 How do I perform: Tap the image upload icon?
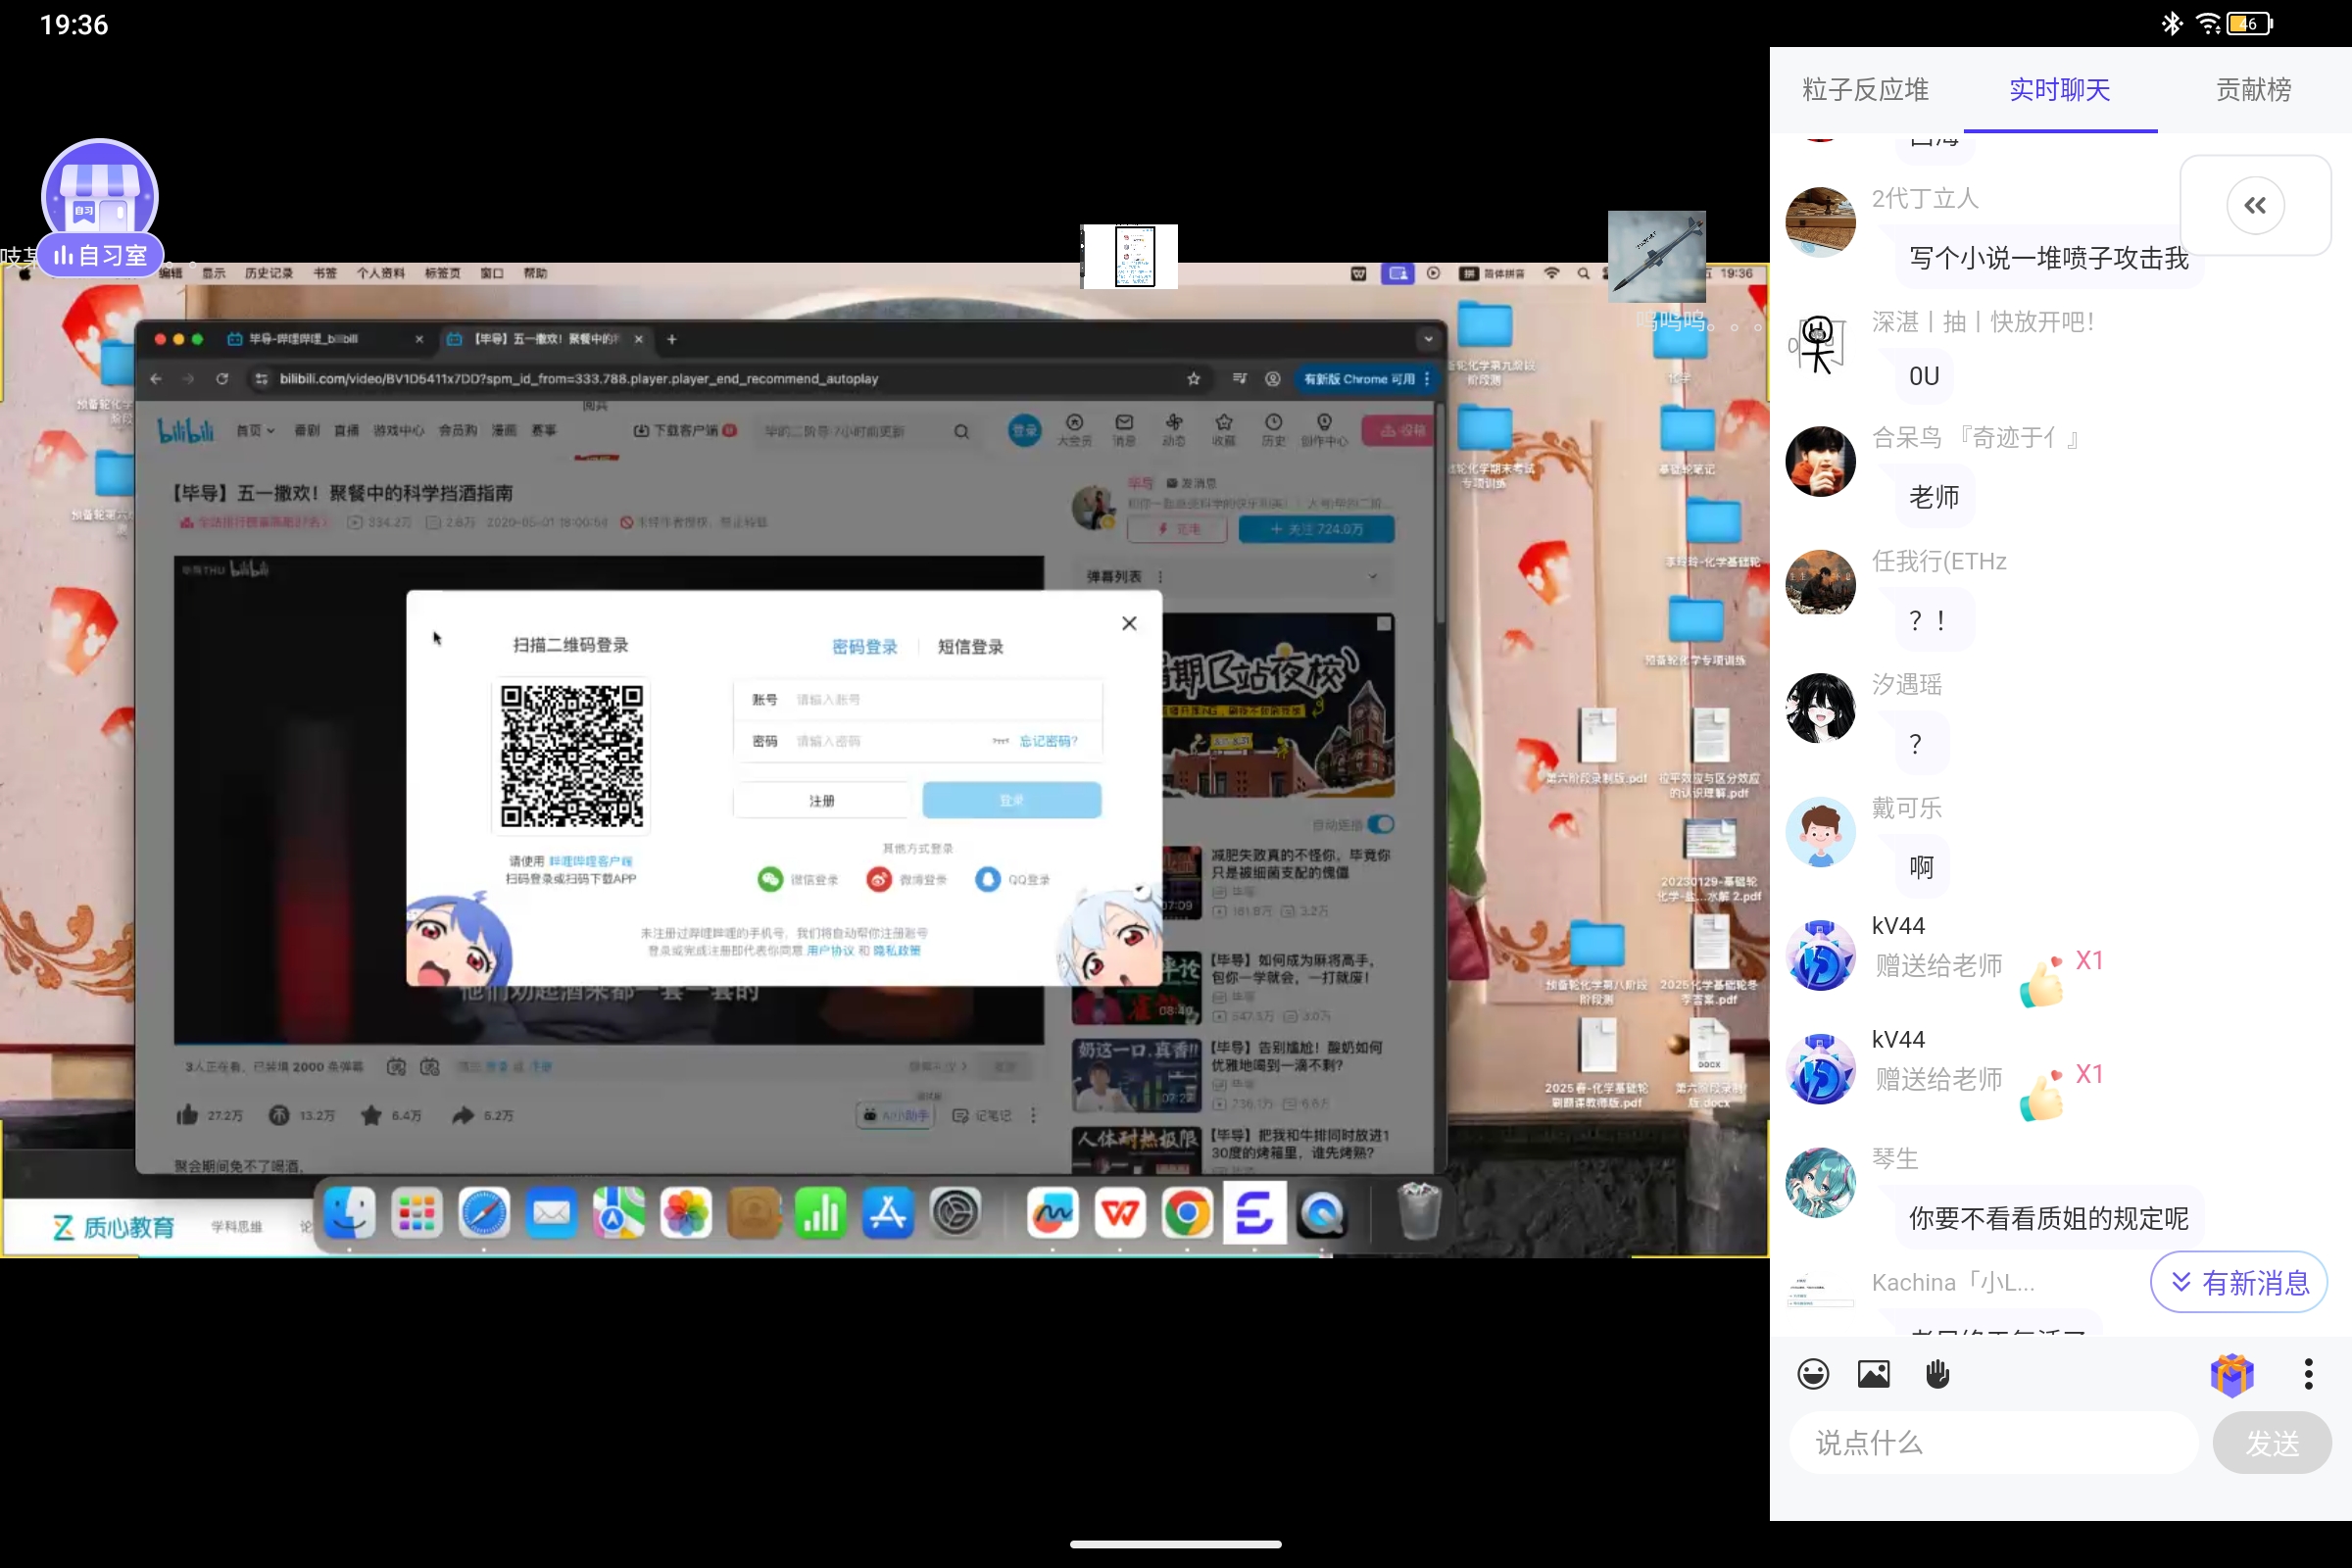[1874, 1374]
